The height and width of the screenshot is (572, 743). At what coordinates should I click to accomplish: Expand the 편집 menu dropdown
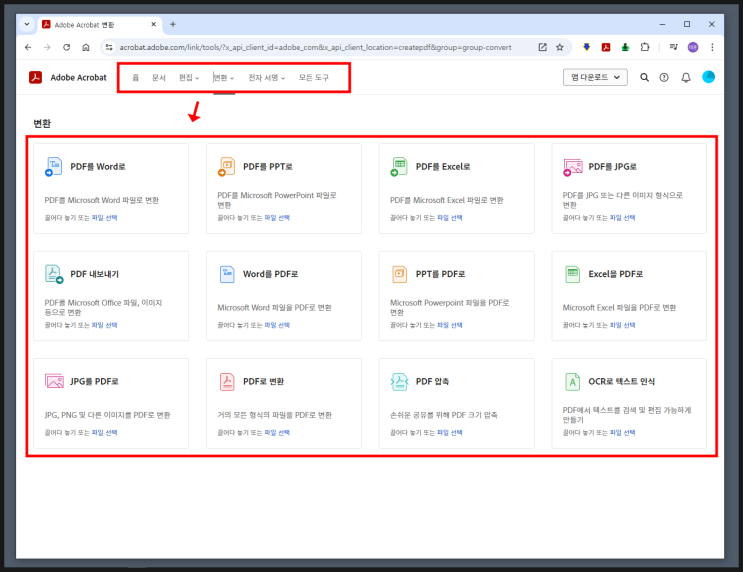pos(189,78)
